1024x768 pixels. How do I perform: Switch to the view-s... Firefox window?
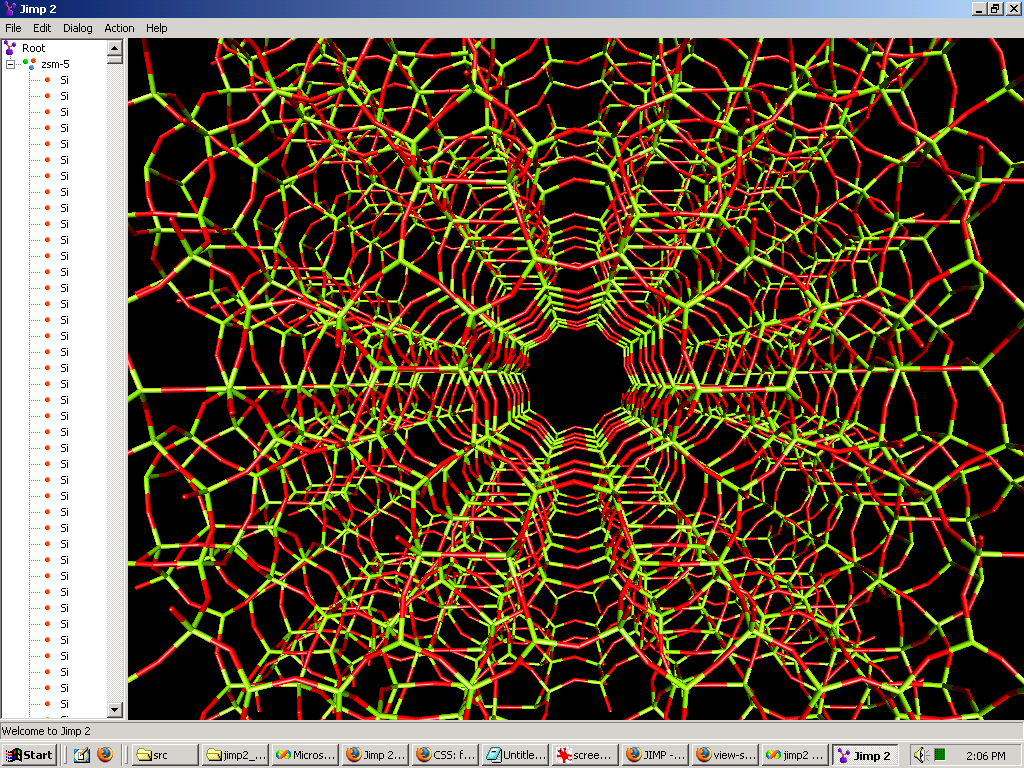(x=726, y=755)
